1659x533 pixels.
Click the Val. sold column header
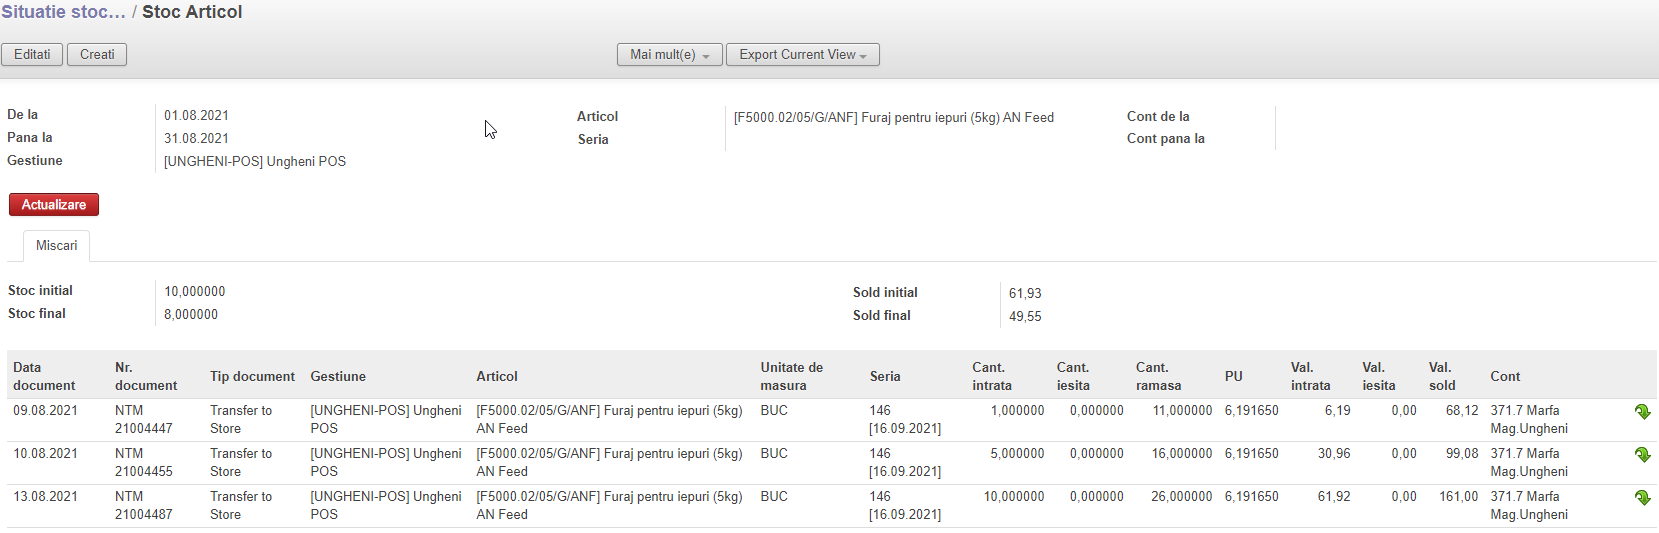pos(1441,376)
